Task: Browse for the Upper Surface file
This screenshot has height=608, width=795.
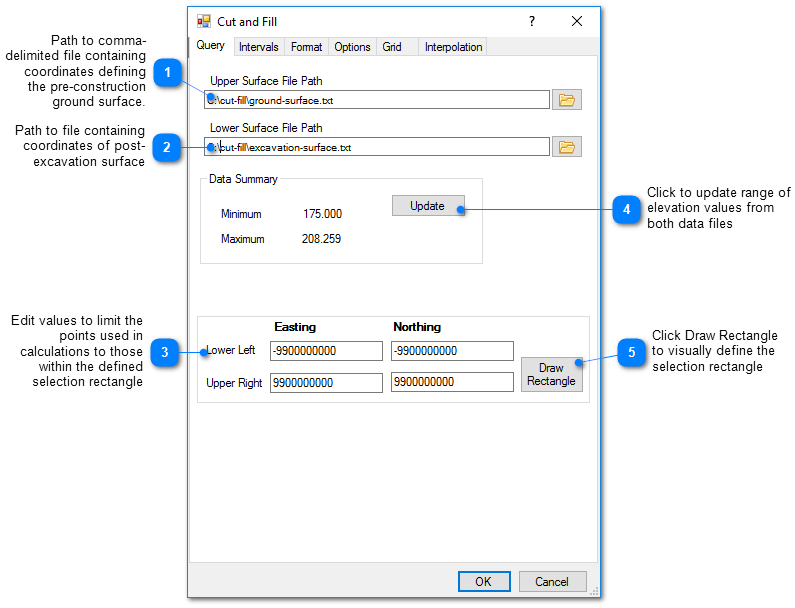Action: (567, 100)
